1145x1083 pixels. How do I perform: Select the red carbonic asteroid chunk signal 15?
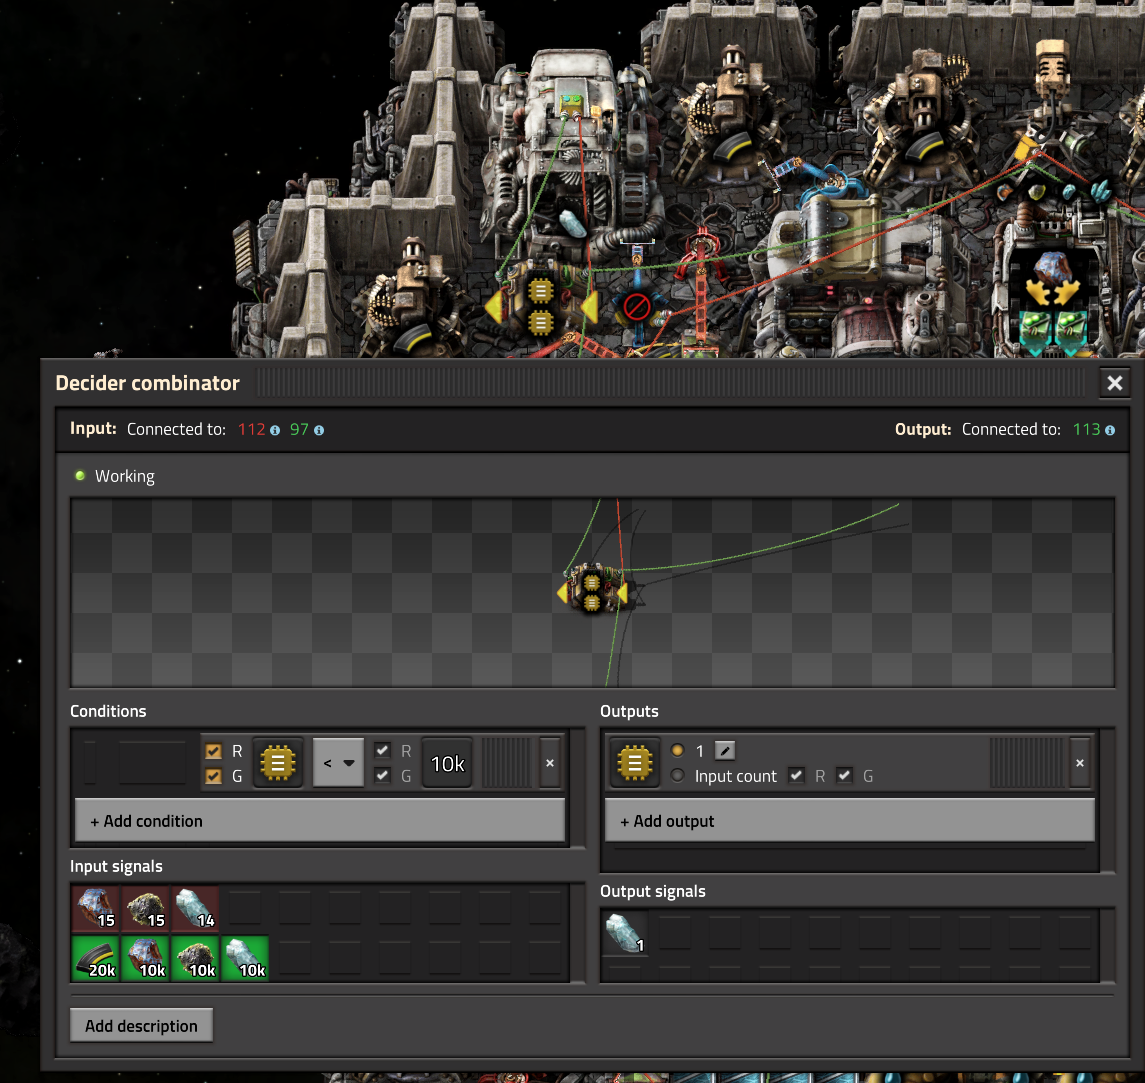145,908
